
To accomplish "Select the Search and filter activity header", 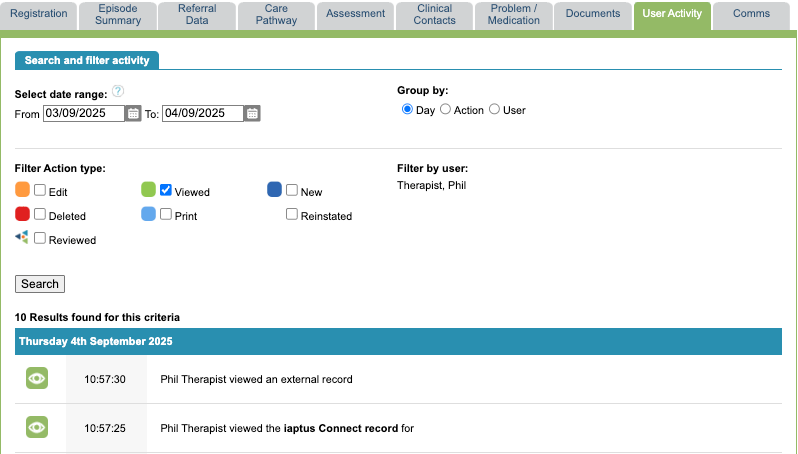I will click(87, 60).
